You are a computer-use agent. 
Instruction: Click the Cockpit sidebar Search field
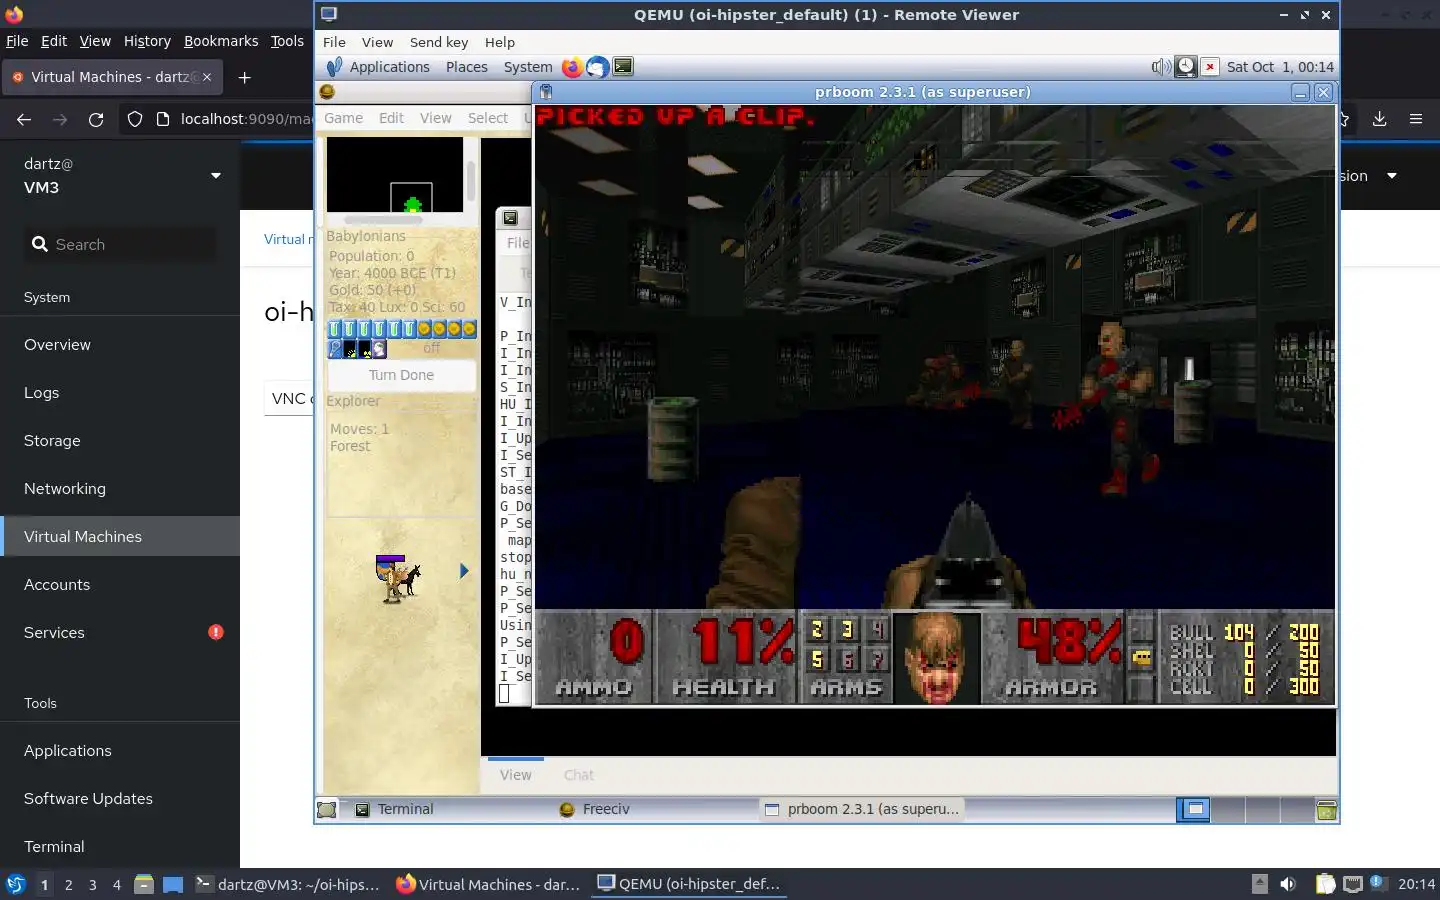tap(120, 245)
